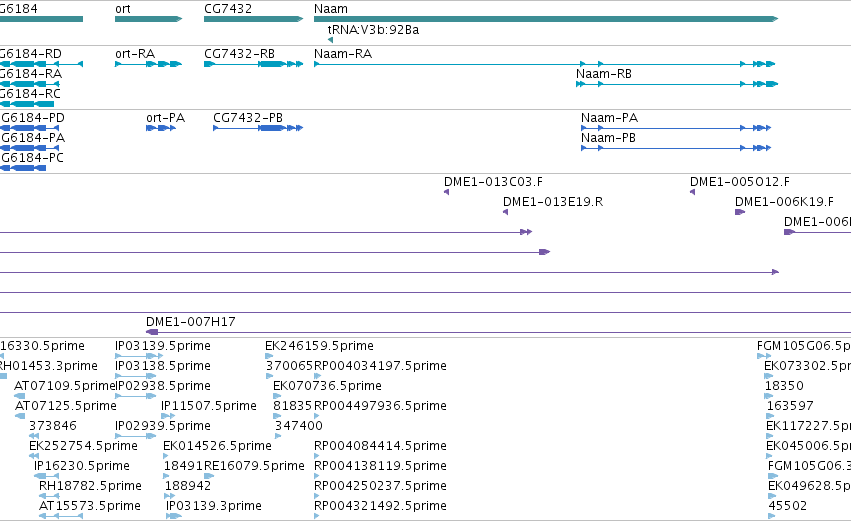Screen dimensions: 851x521
Task: Click the ort-PA protein feature
Action: point(161,128)
